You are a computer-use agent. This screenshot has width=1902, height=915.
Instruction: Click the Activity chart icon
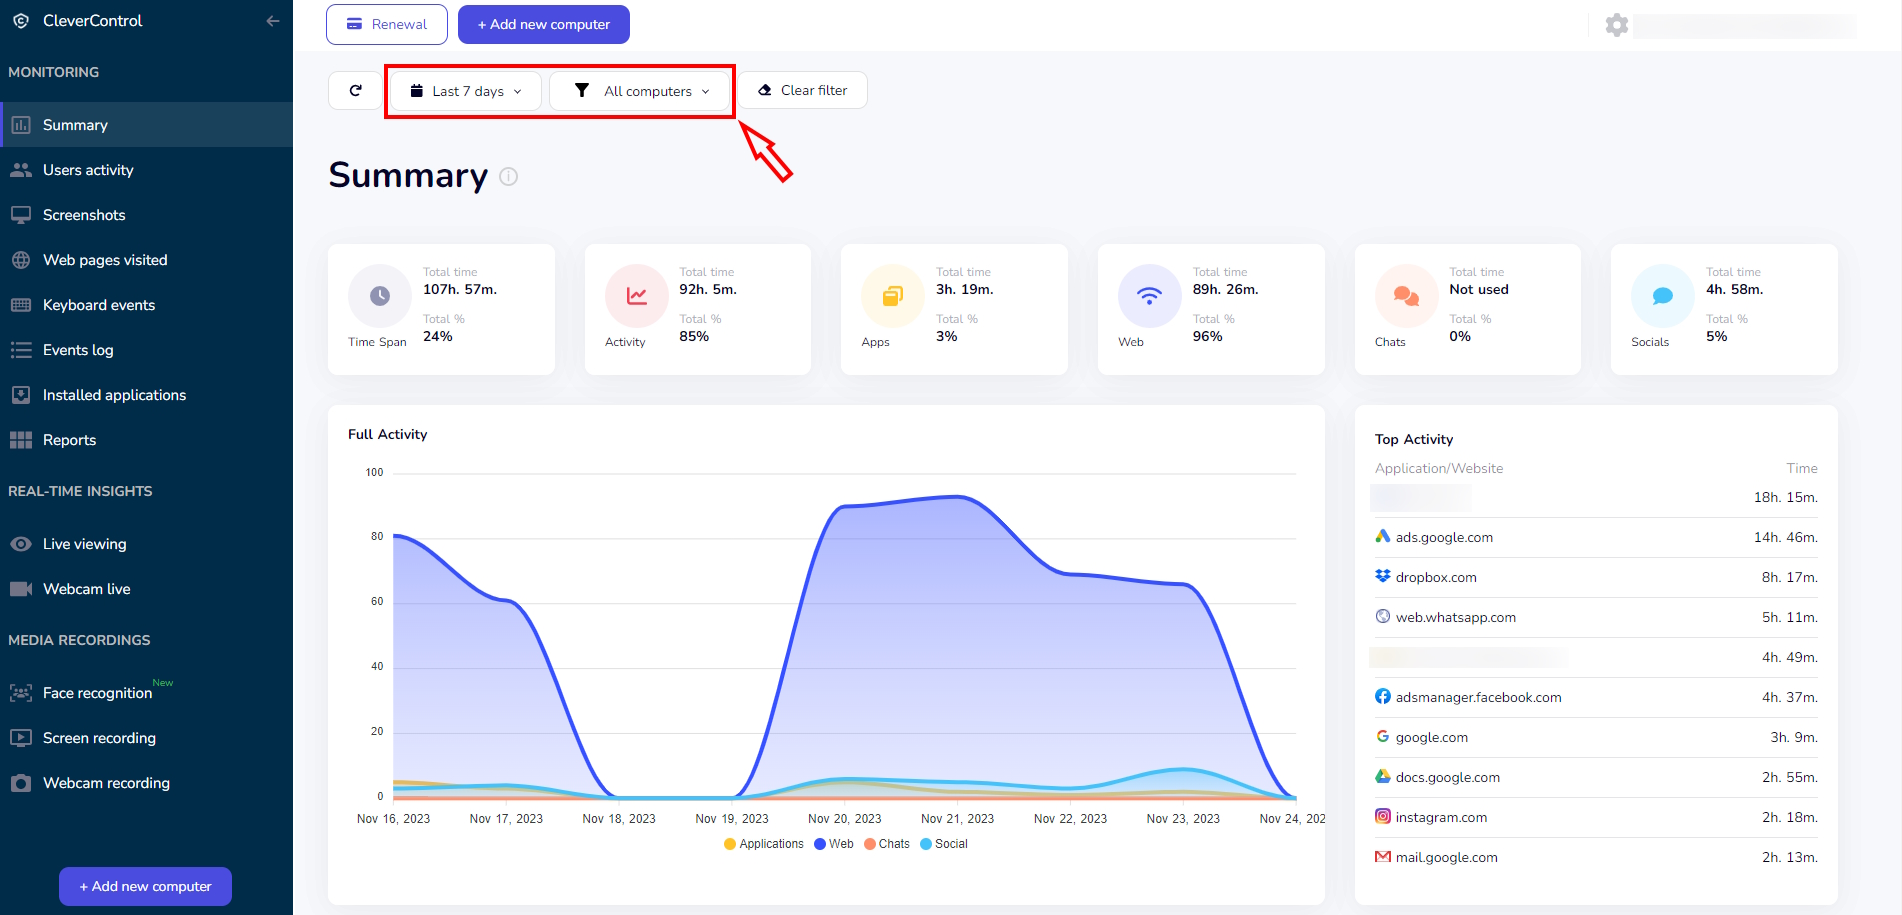click(x=637, y=296)
